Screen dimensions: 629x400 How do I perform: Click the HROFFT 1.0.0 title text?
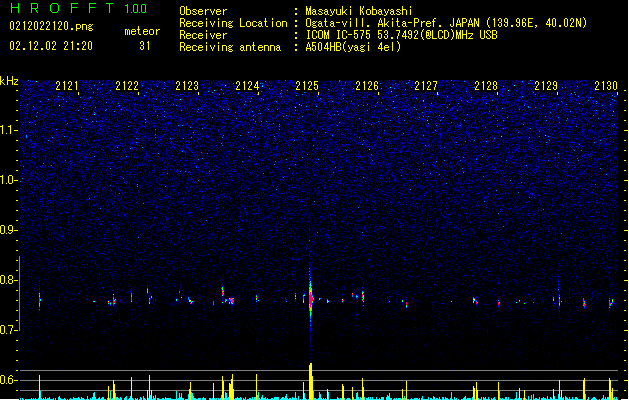point(78,8)
